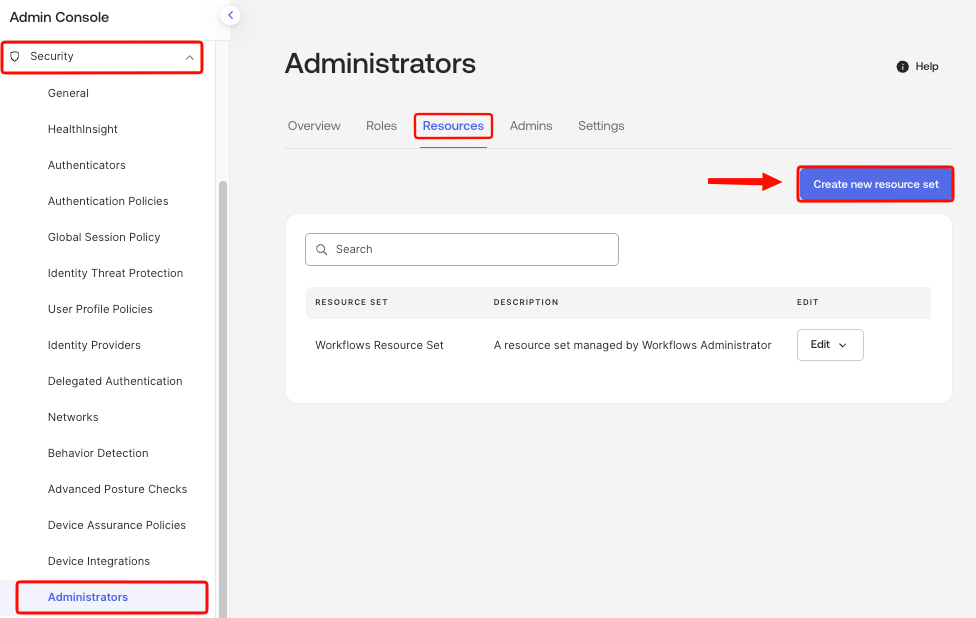Switch to the Roles tab
The image size is (976, 618).
coord(382,126)
